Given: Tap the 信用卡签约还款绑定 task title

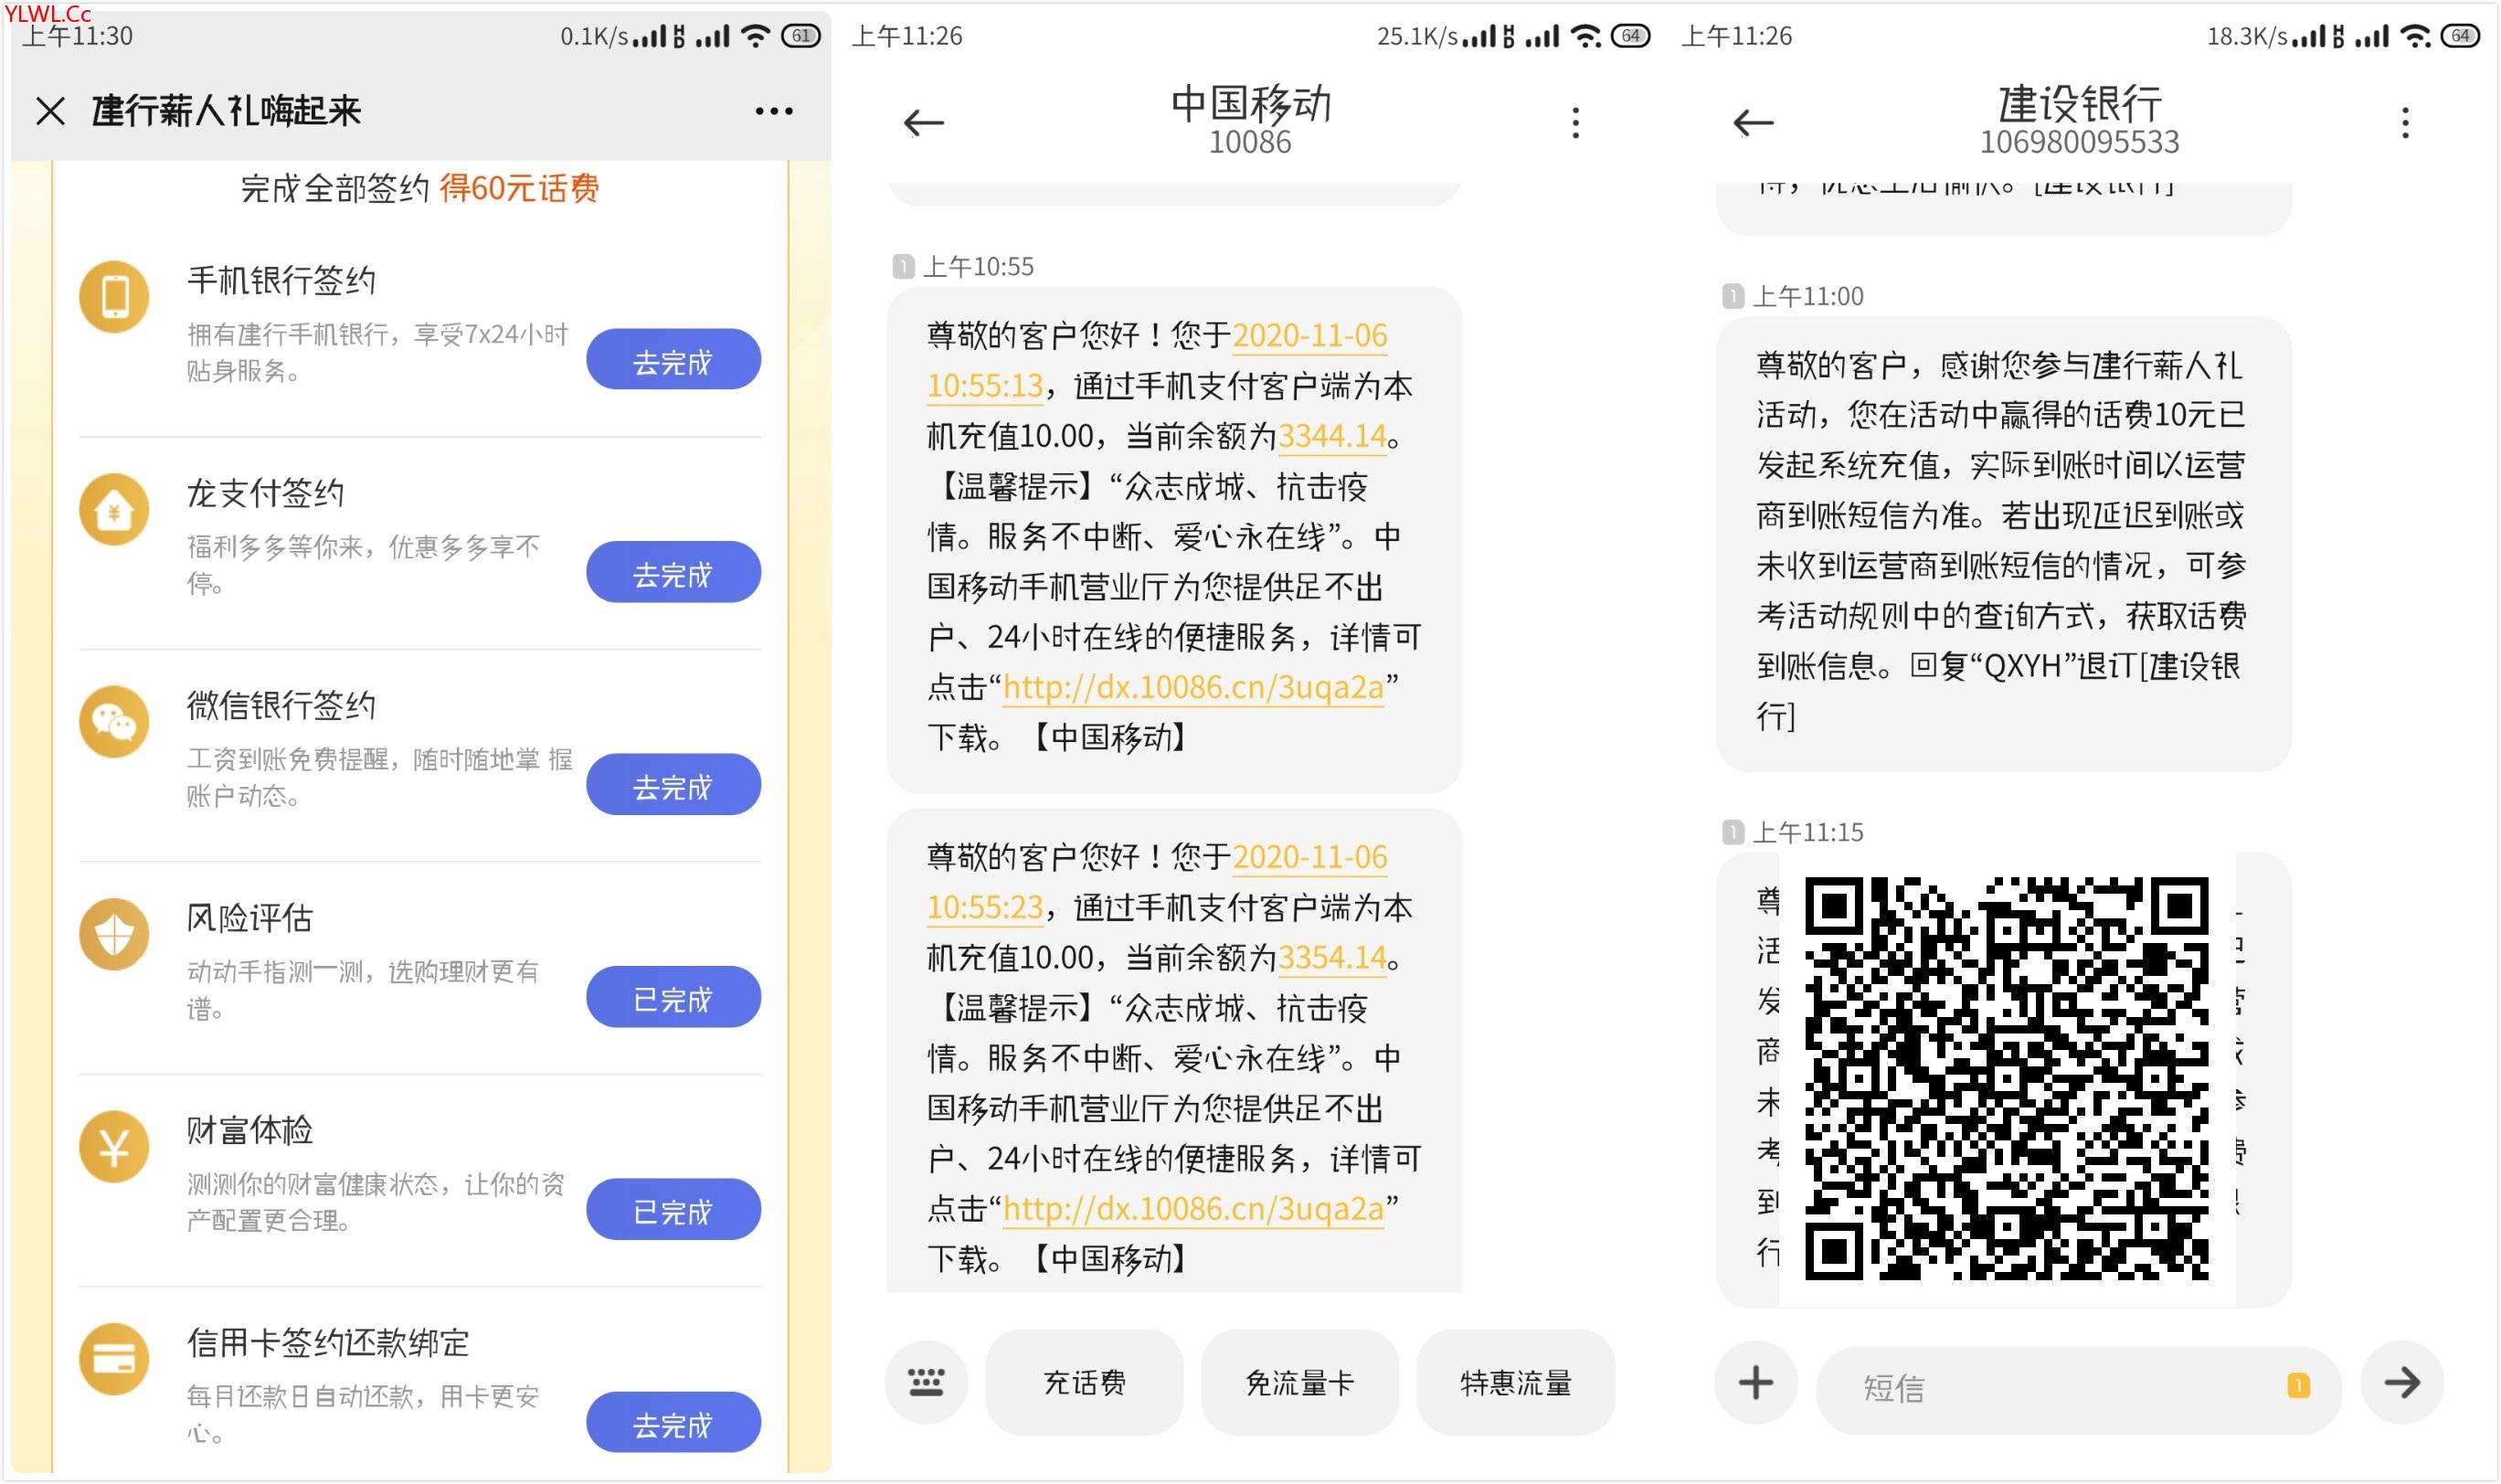Looking at the screenshot, I should click(x=328, y=1343).
